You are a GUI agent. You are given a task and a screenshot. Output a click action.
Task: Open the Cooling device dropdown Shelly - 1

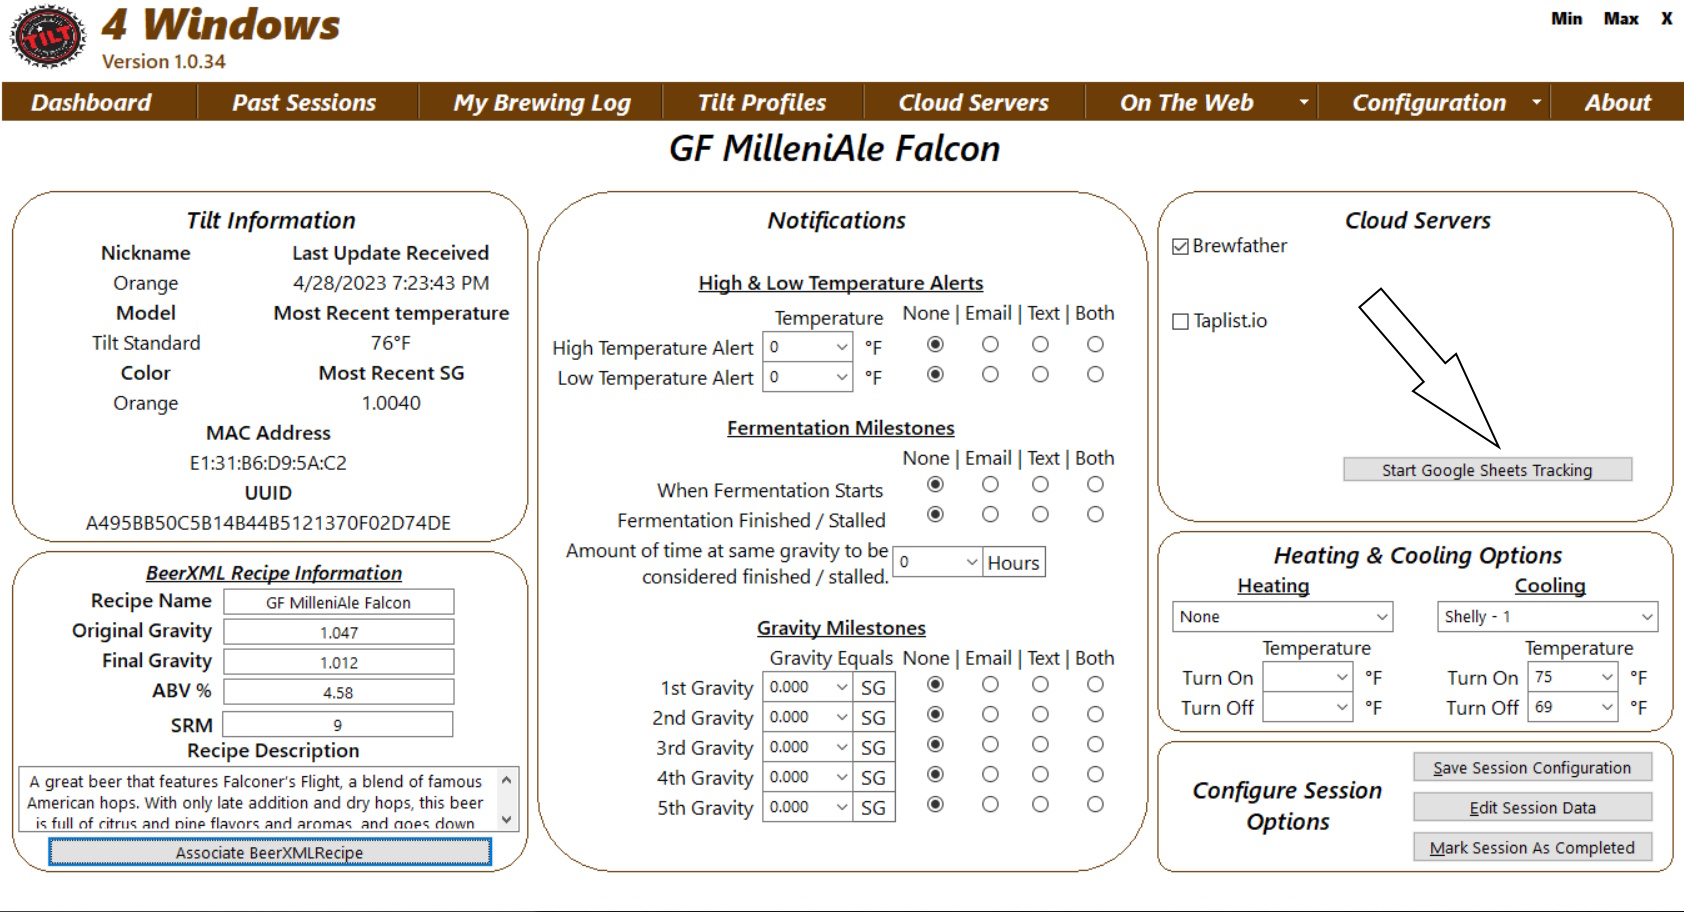1547,617
